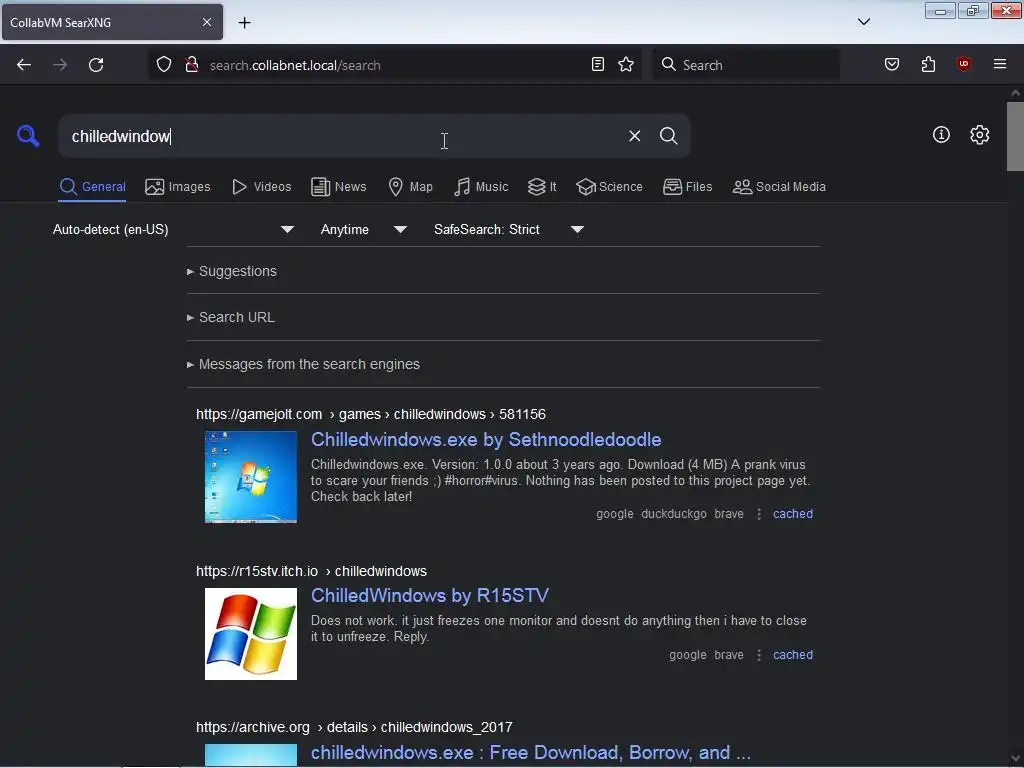Switch to the Map category
The image size is (1024, 768).
pyautogui.click(x=410, y=187)
